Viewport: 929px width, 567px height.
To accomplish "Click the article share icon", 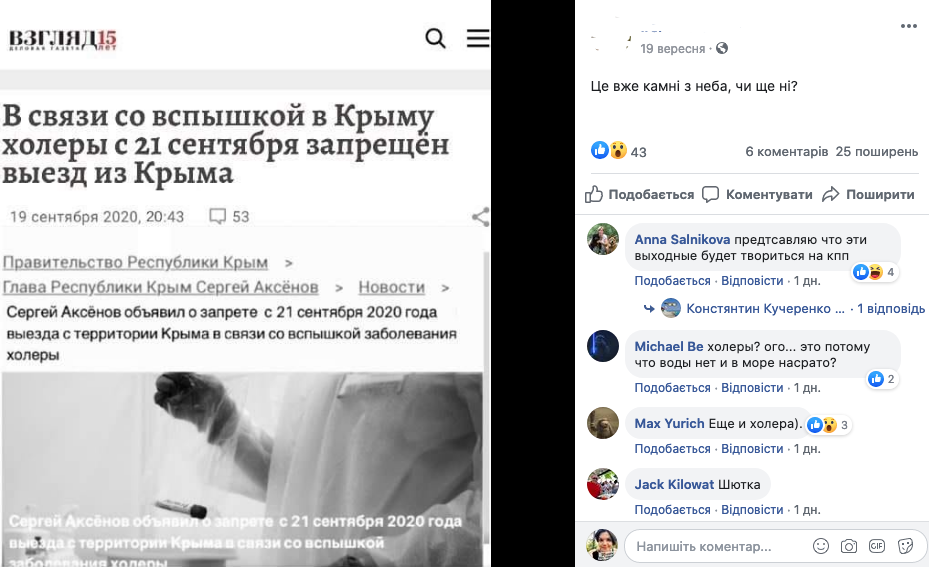I will pos(480,217).
